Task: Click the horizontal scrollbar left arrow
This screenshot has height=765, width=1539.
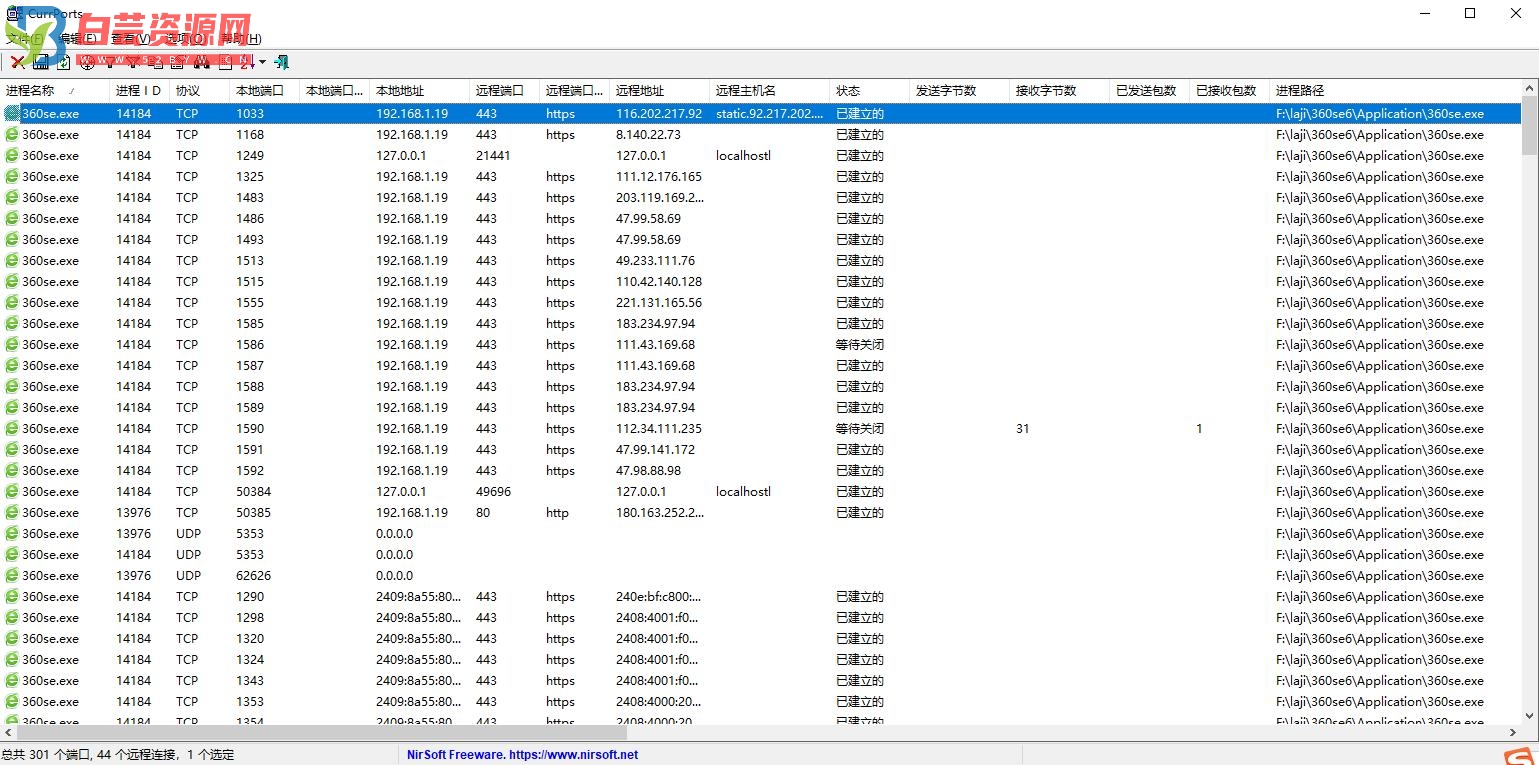Action: point(8,733)
